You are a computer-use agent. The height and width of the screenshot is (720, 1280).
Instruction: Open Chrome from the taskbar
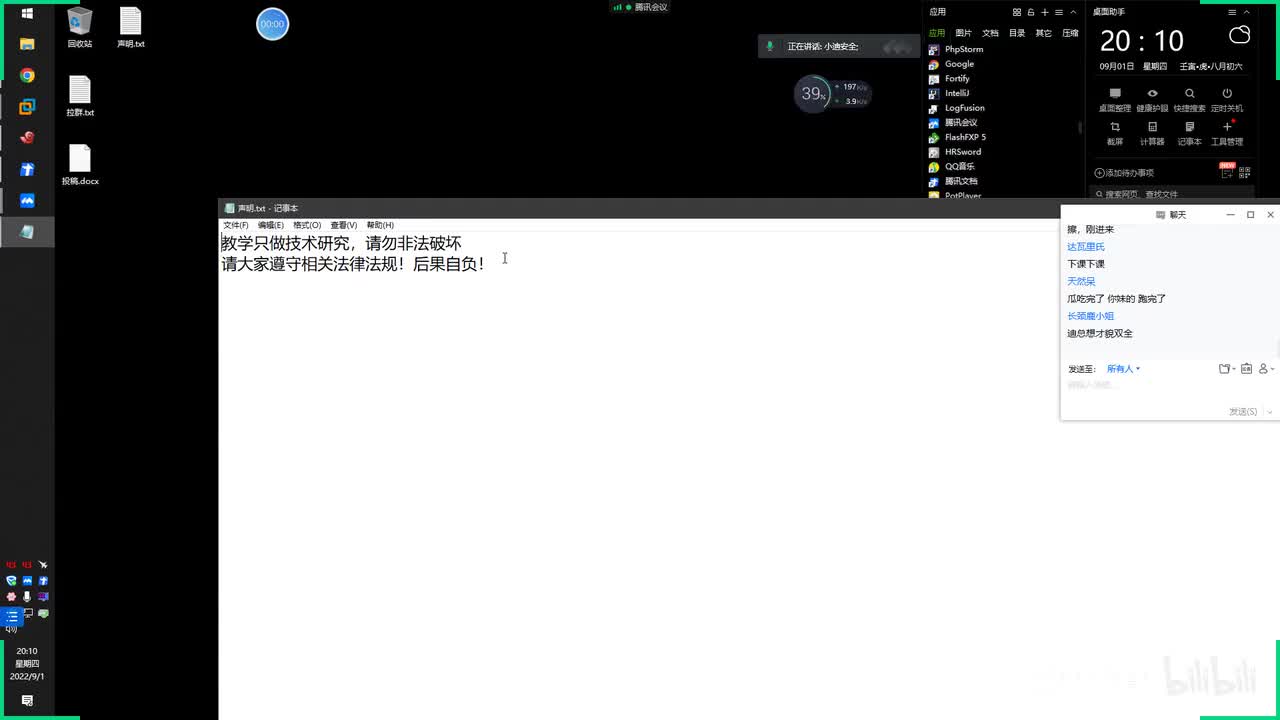pyautogui.click(x=27, y=76)
